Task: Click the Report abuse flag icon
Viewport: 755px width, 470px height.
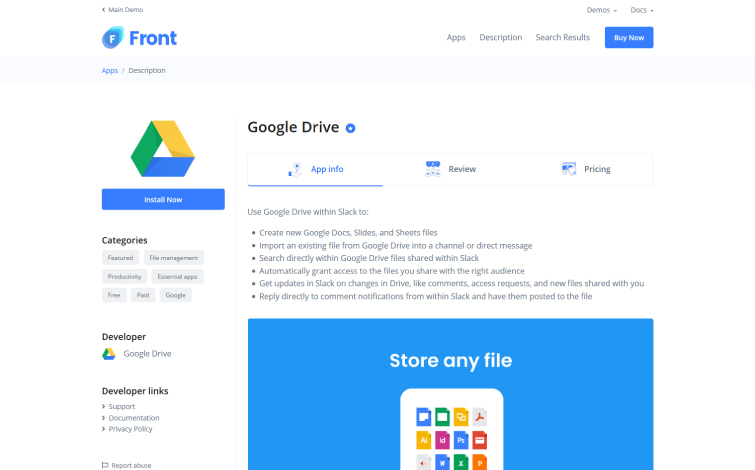Action: (105, 465)
